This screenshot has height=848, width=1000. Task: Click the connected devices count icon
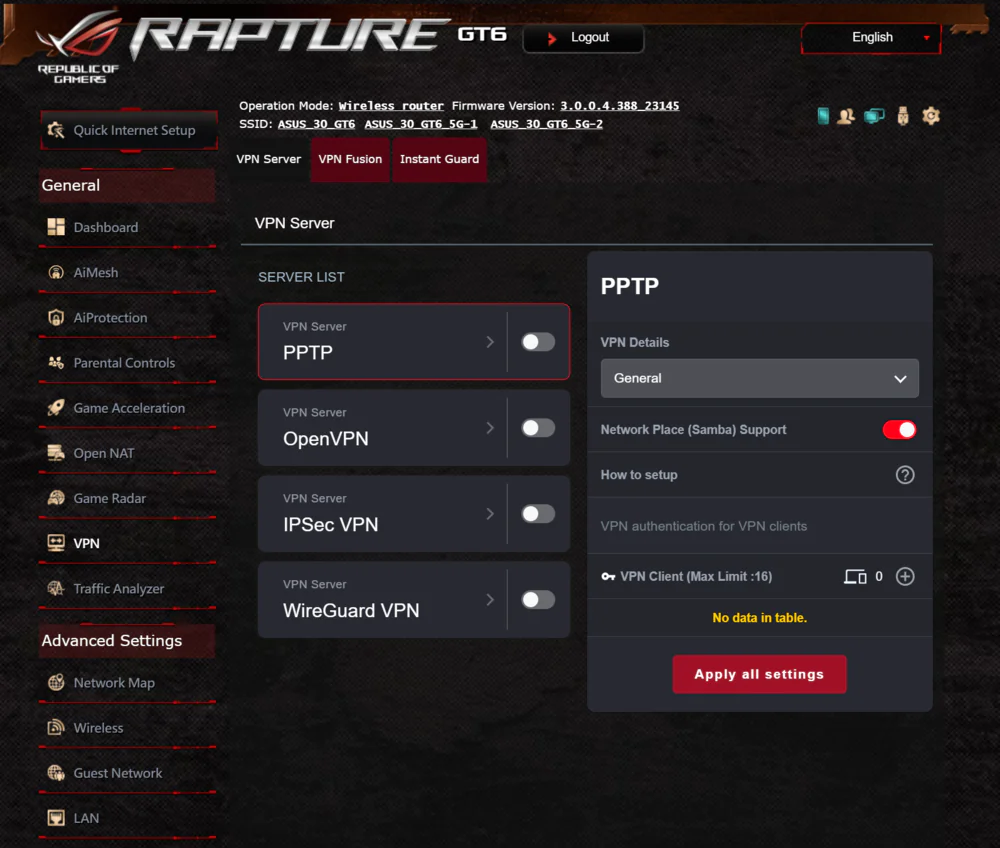[x=855, y=577]
